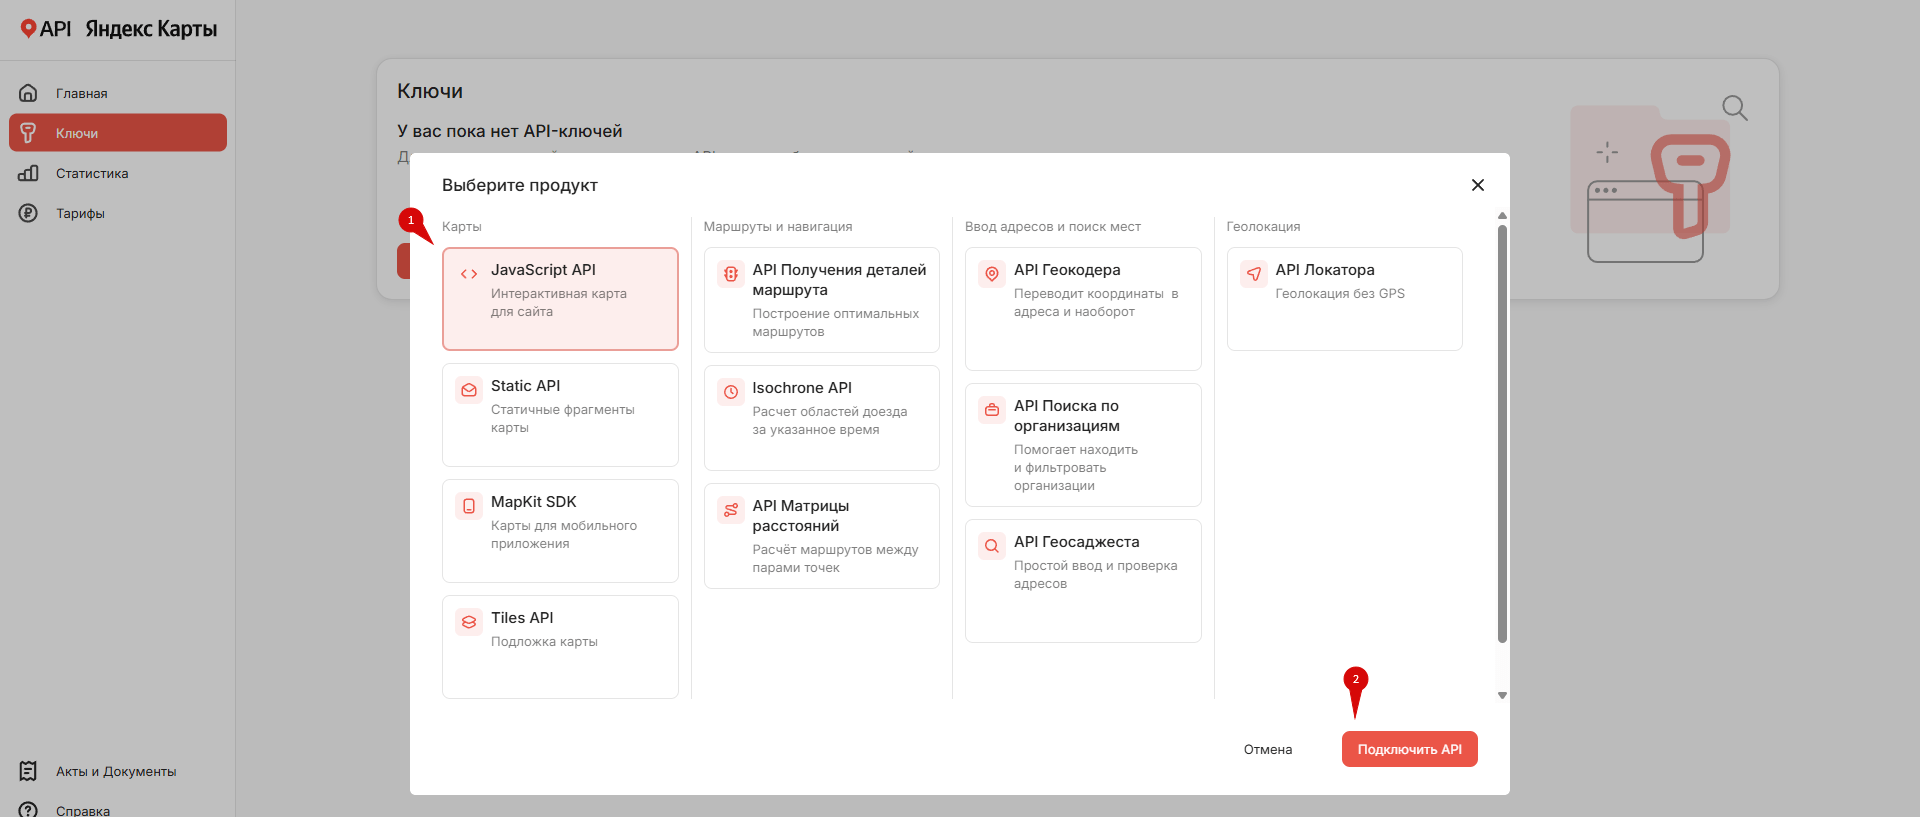The image size is (1920, 817).
Task: Select the JavaScript API product card
Action: coord(560,299)
